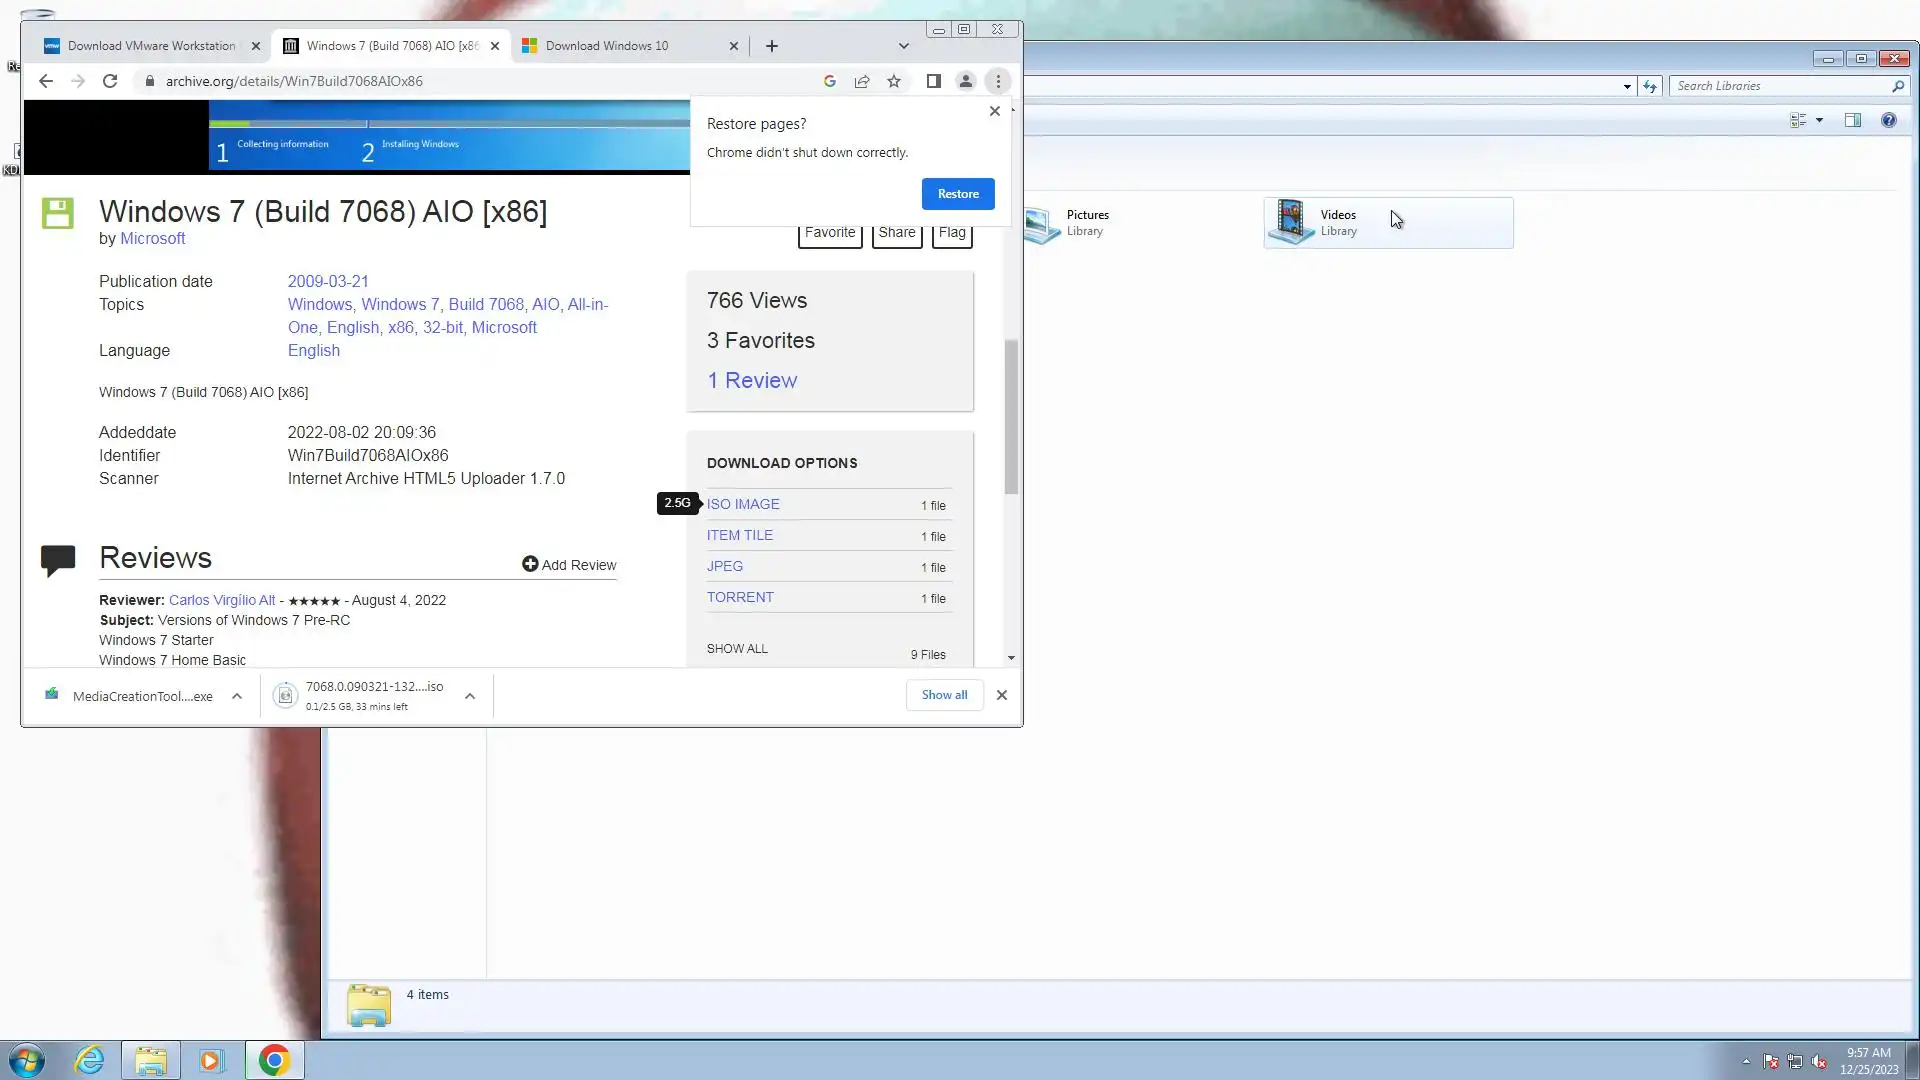Image resolution: width=1920 pixels, height=1080 pixels.
Task: Open Chrome three-dot menu
Action: 998,81
